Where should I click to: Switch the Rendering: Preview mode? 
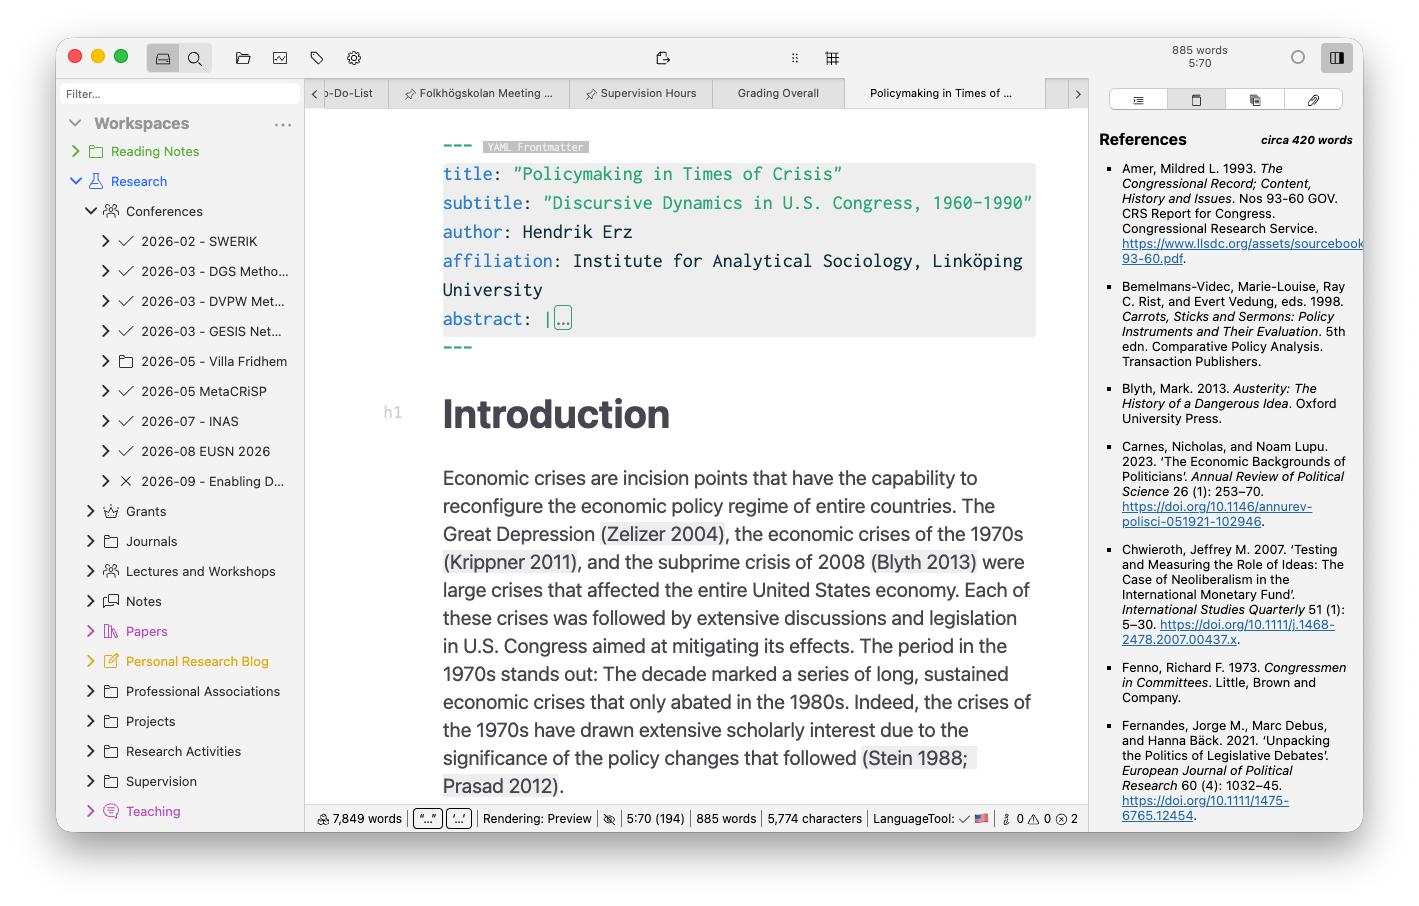click(537, 818)
